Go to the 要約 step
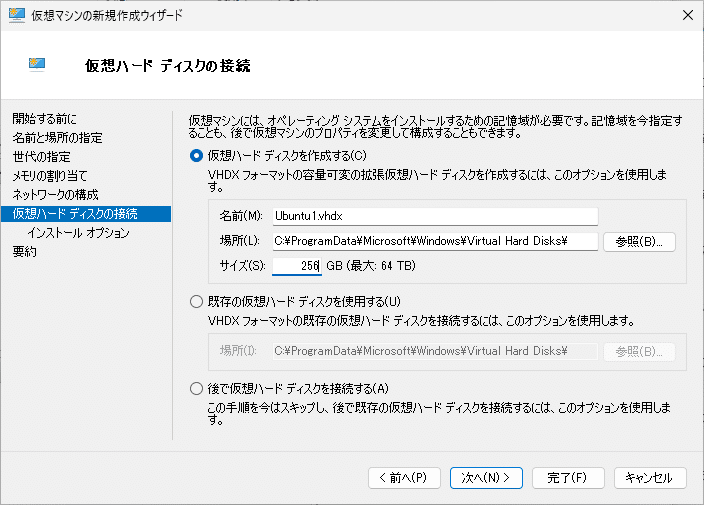704x505 pixels. pyautogui.click(x=25, y=251)
